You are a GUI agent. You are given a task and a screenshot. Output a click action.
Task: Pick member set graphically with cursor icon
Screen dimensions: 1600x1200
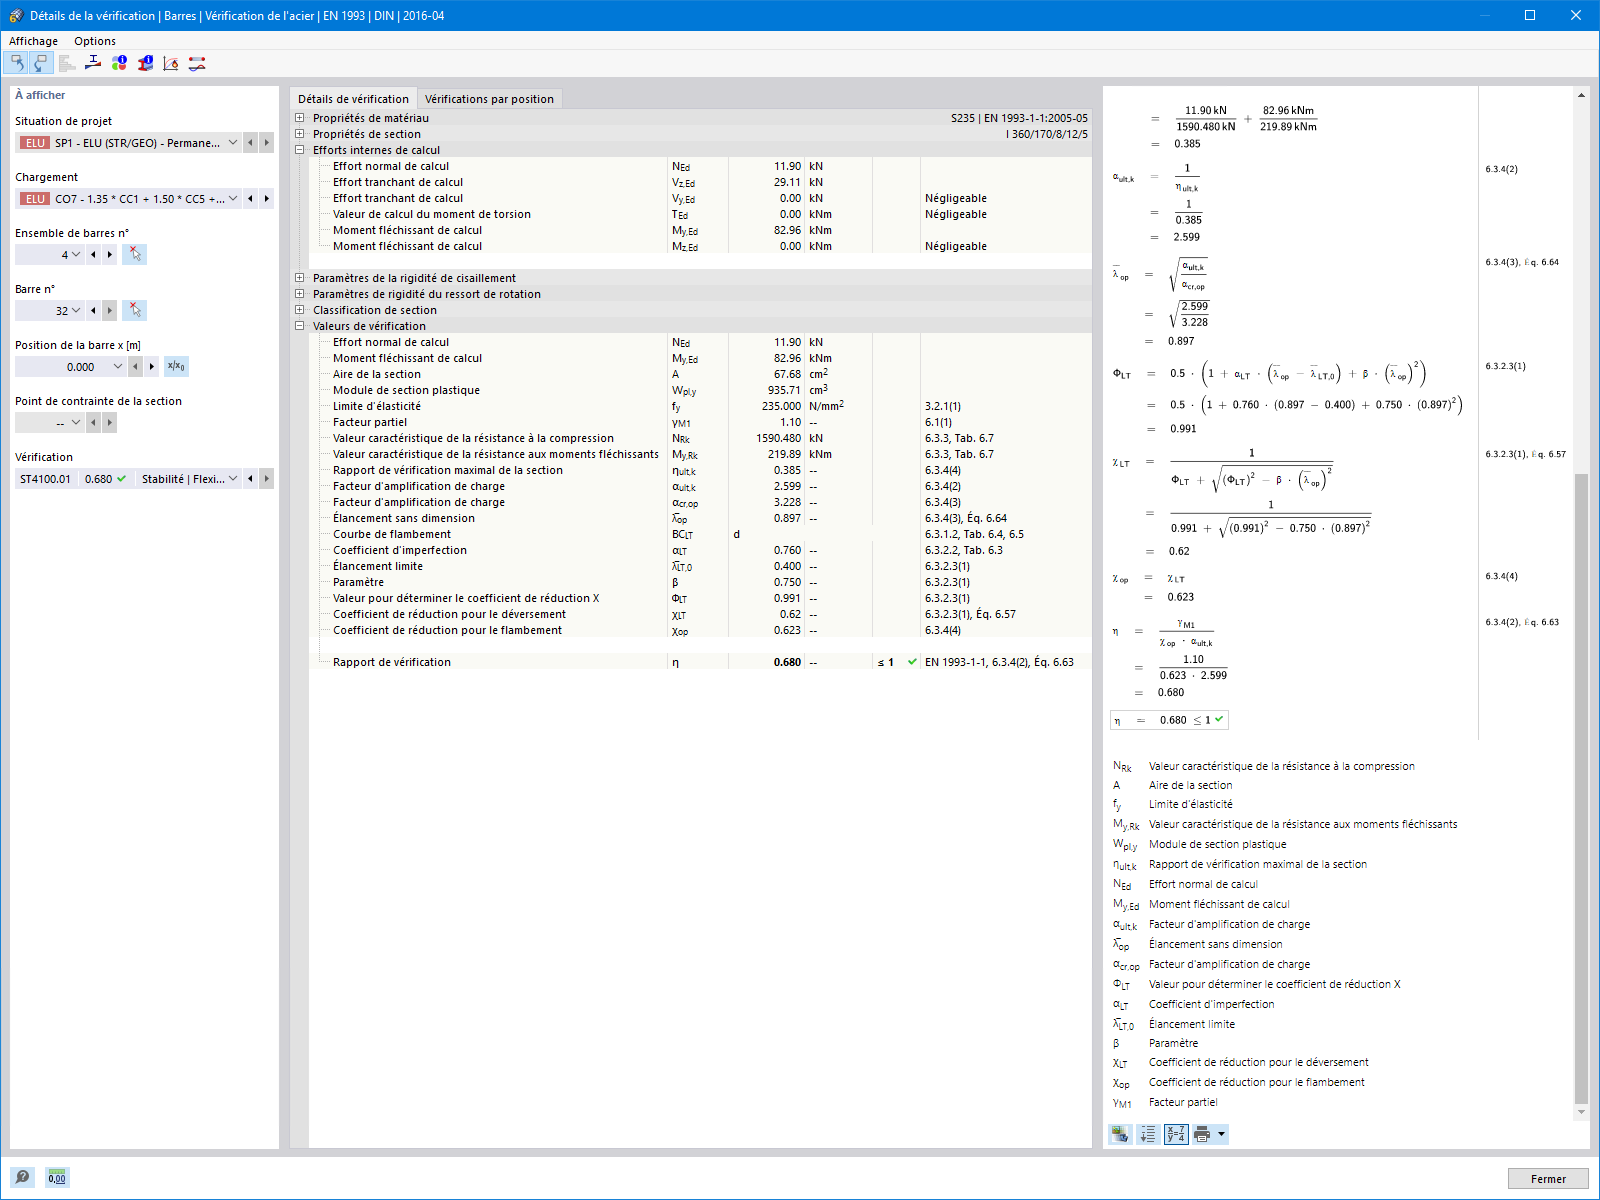(135, 255)
